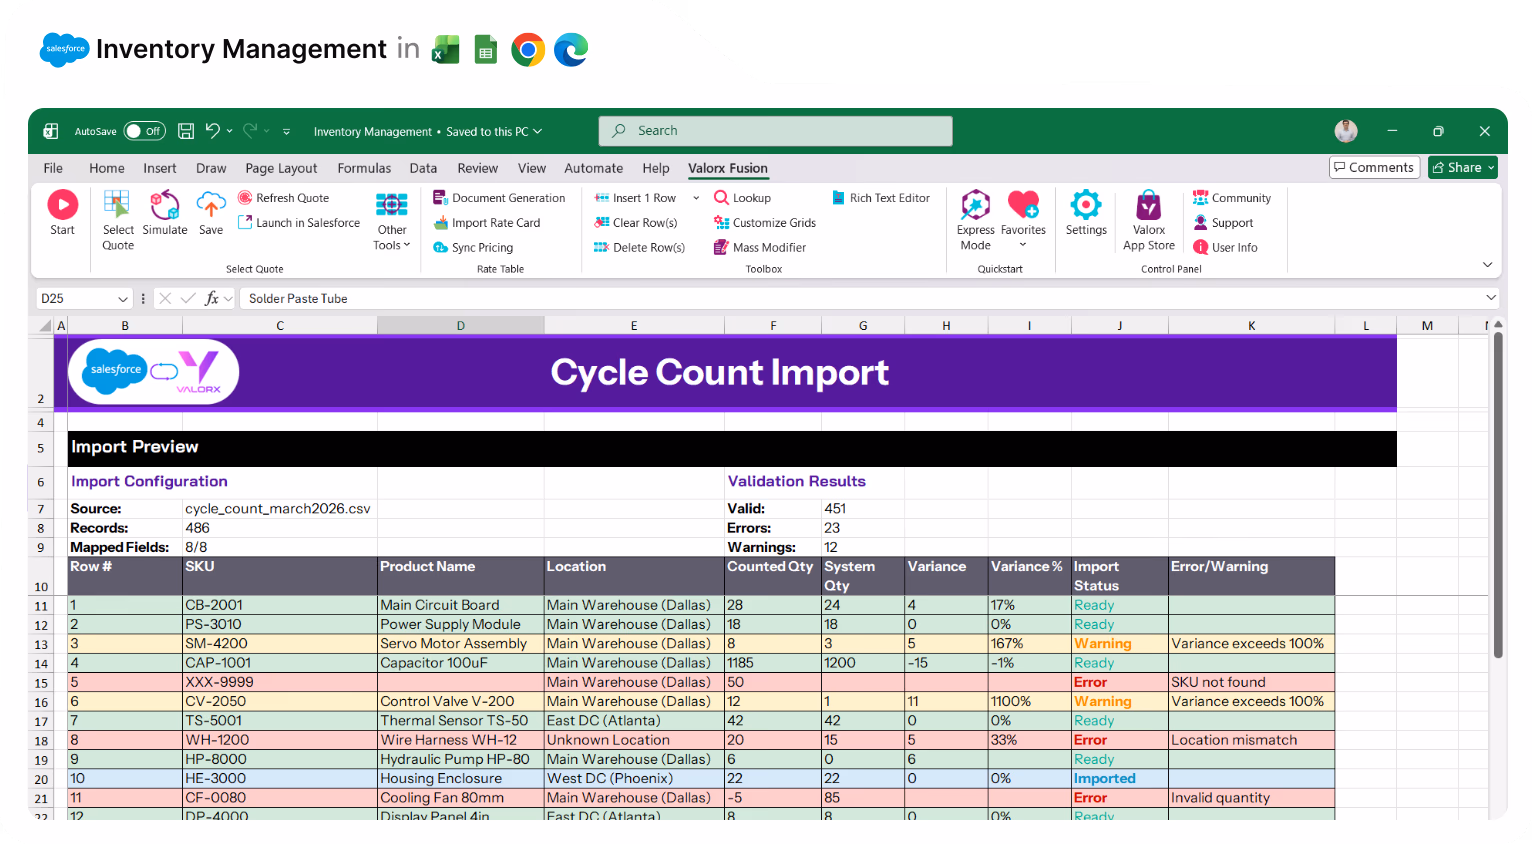Open the Formulas menu tab

364,168
